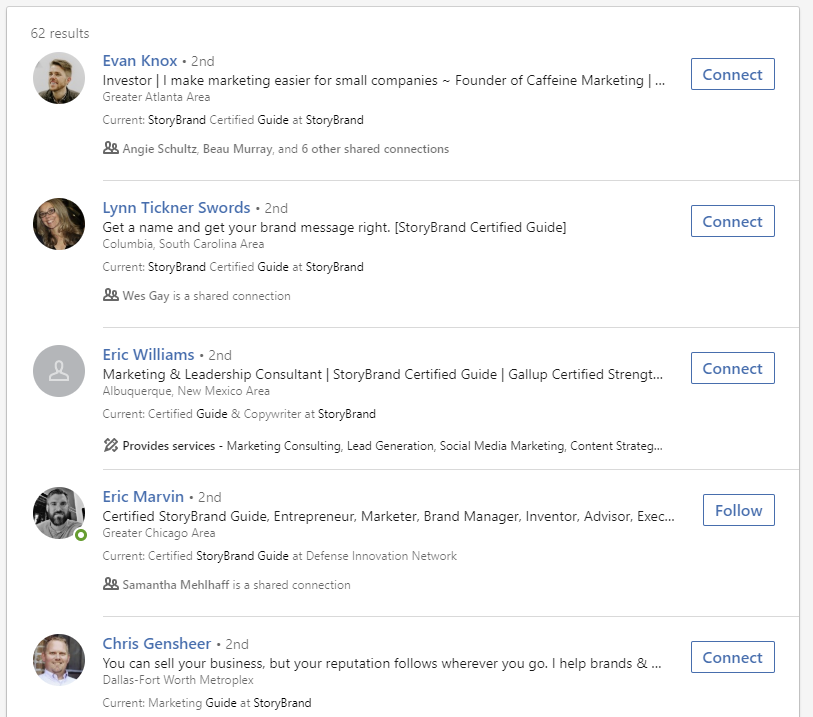Open Evan Knox's profile photo
Image resolution: width=813 pixels, height=717 pixels.
pyautogui.click(x=59, y=78)
